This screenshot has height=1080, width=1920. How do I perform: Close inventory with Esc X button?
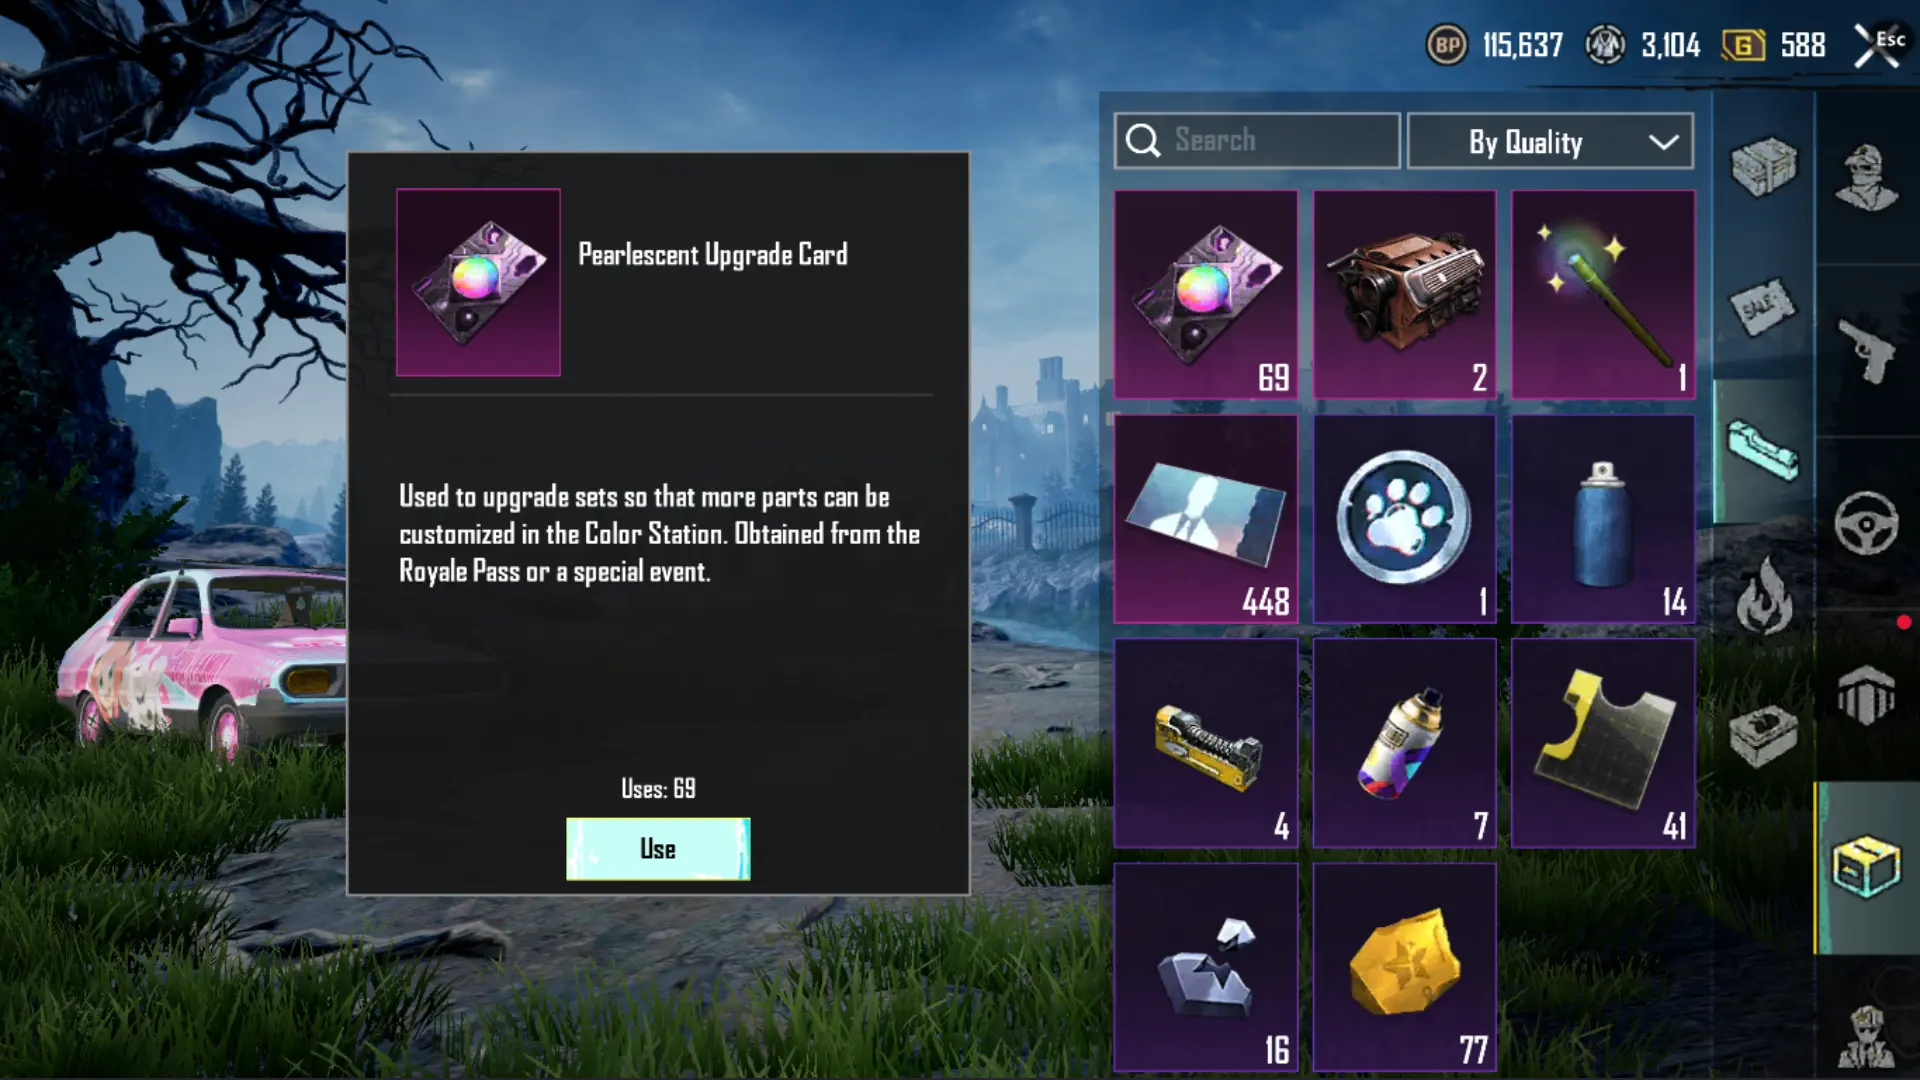1878,46
